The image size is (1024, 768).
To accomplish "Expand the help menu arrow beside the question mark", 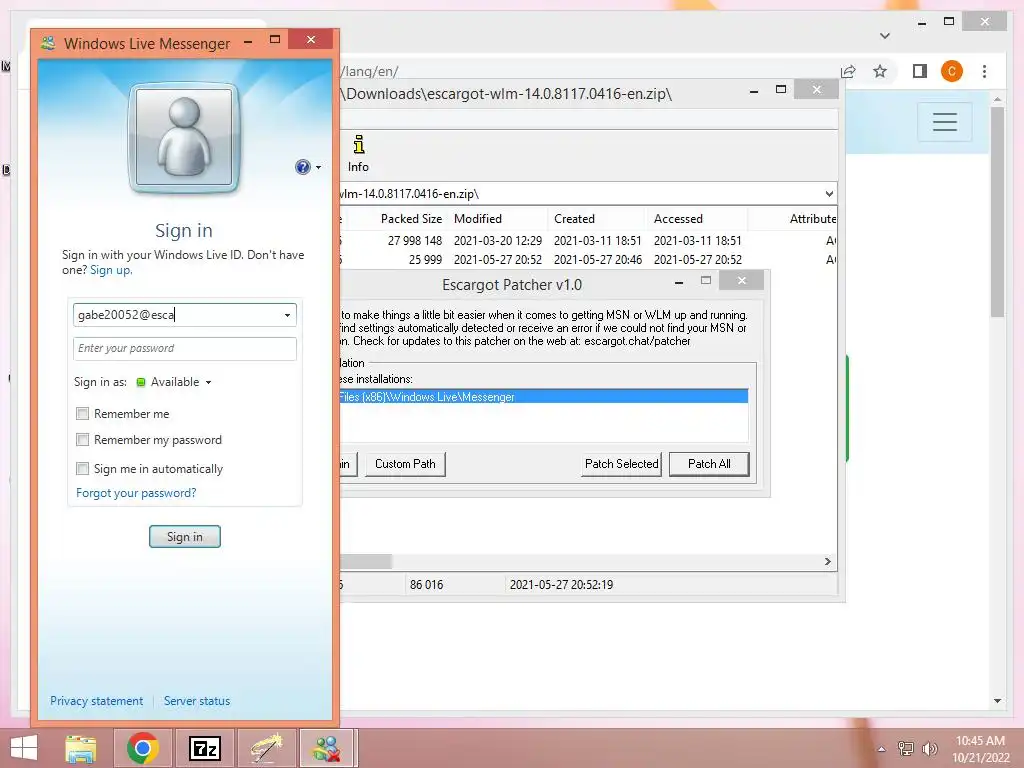I will 319,168.
